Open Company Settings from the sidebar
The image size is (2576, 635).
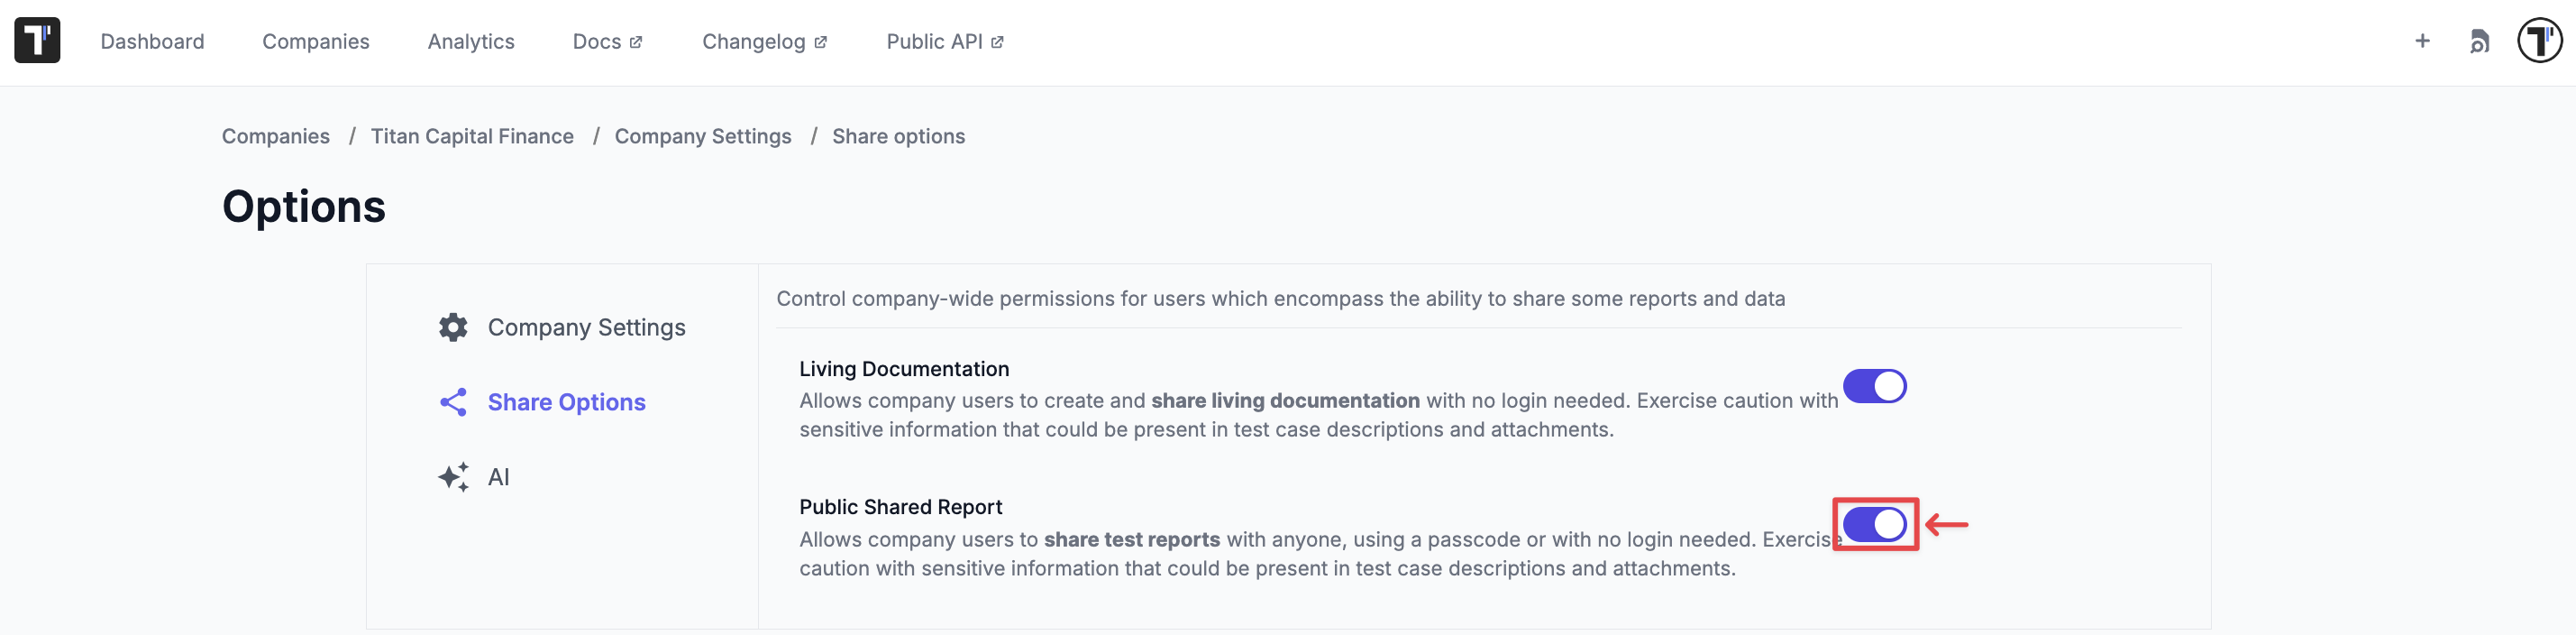(586, 326)
